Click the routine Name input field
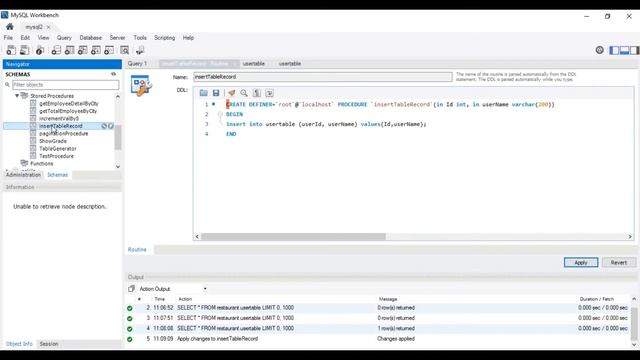The image size is (640, 360). (x=323, y=77)
